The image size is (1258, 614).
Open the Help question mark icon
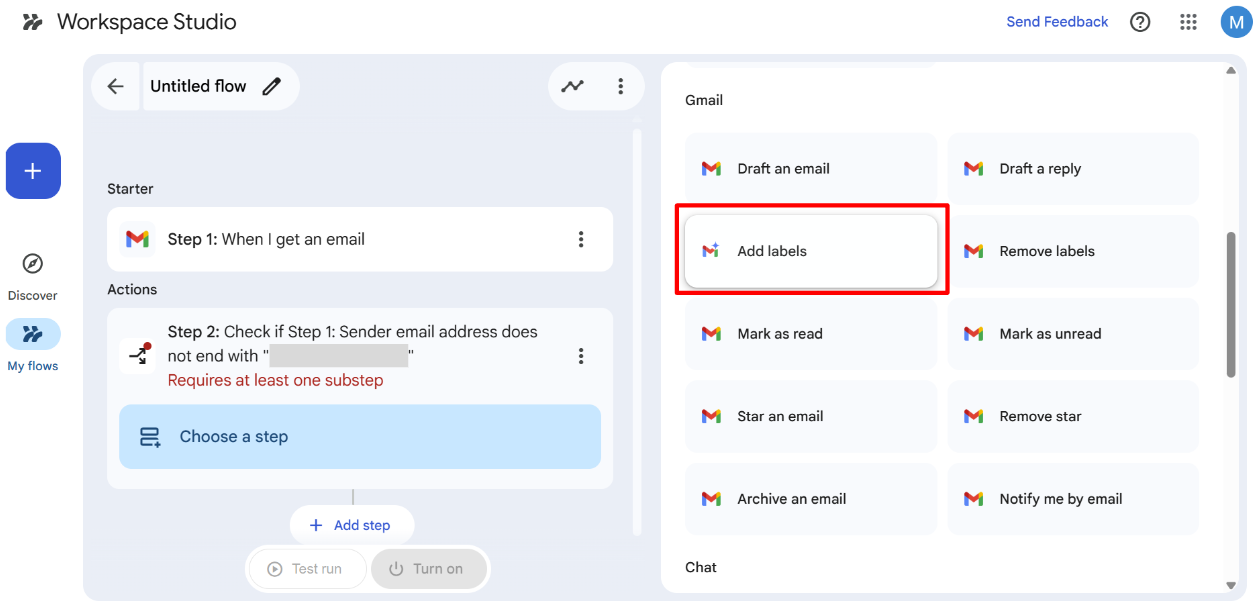pos(1140,22)
